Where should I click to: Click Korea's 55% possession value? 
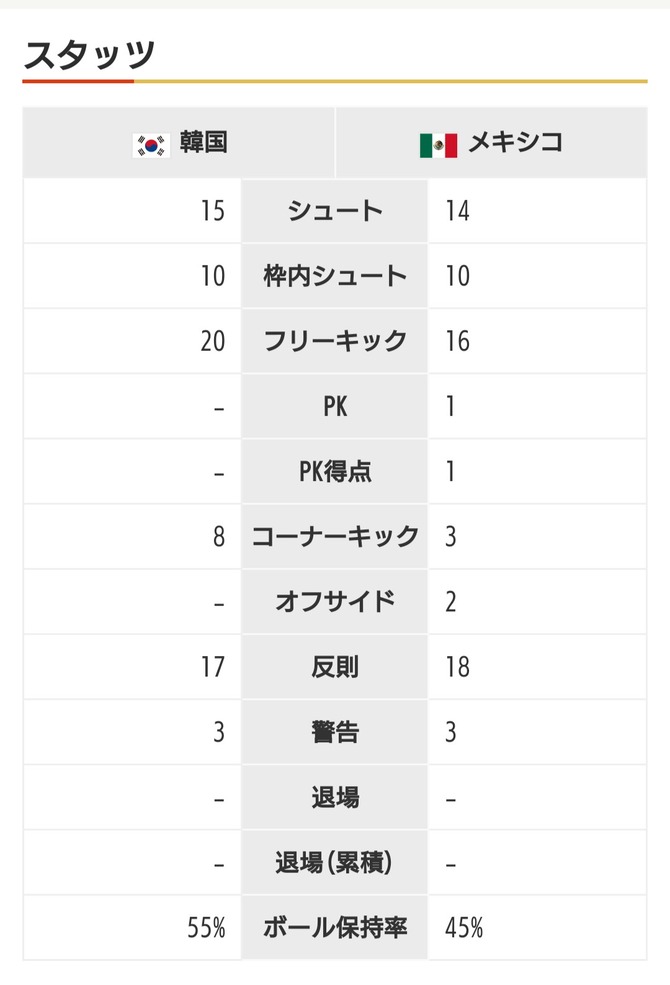(x=206, y=928)
